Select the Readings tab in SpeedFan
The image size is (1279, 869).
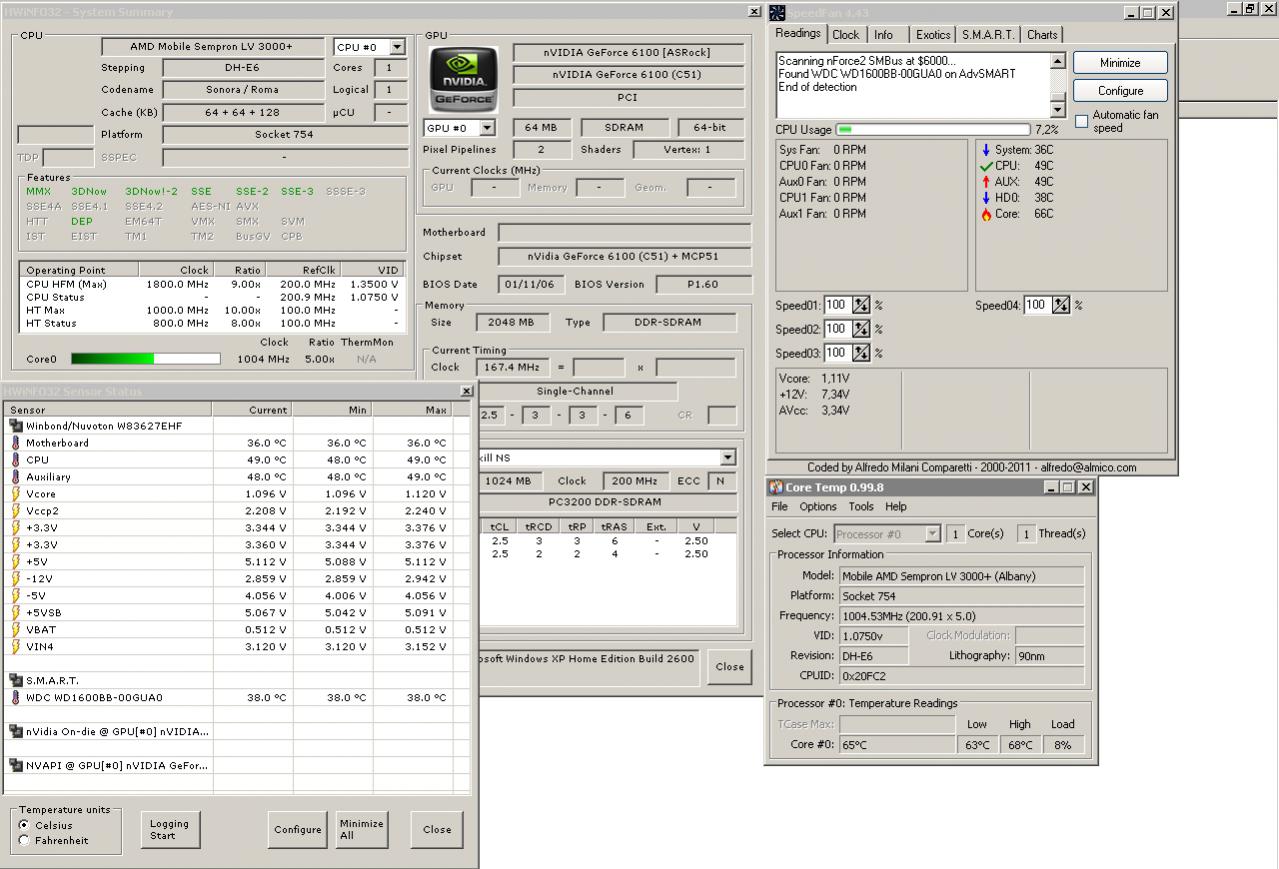pyautogui.click(x=798, y=33)
